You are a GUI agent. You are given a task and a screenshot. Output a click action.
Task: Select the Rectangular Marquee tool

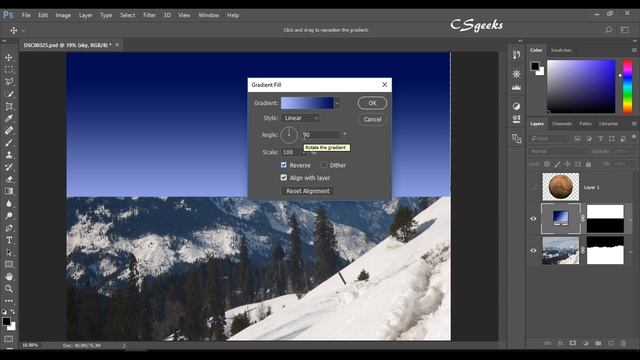(9, 70)
